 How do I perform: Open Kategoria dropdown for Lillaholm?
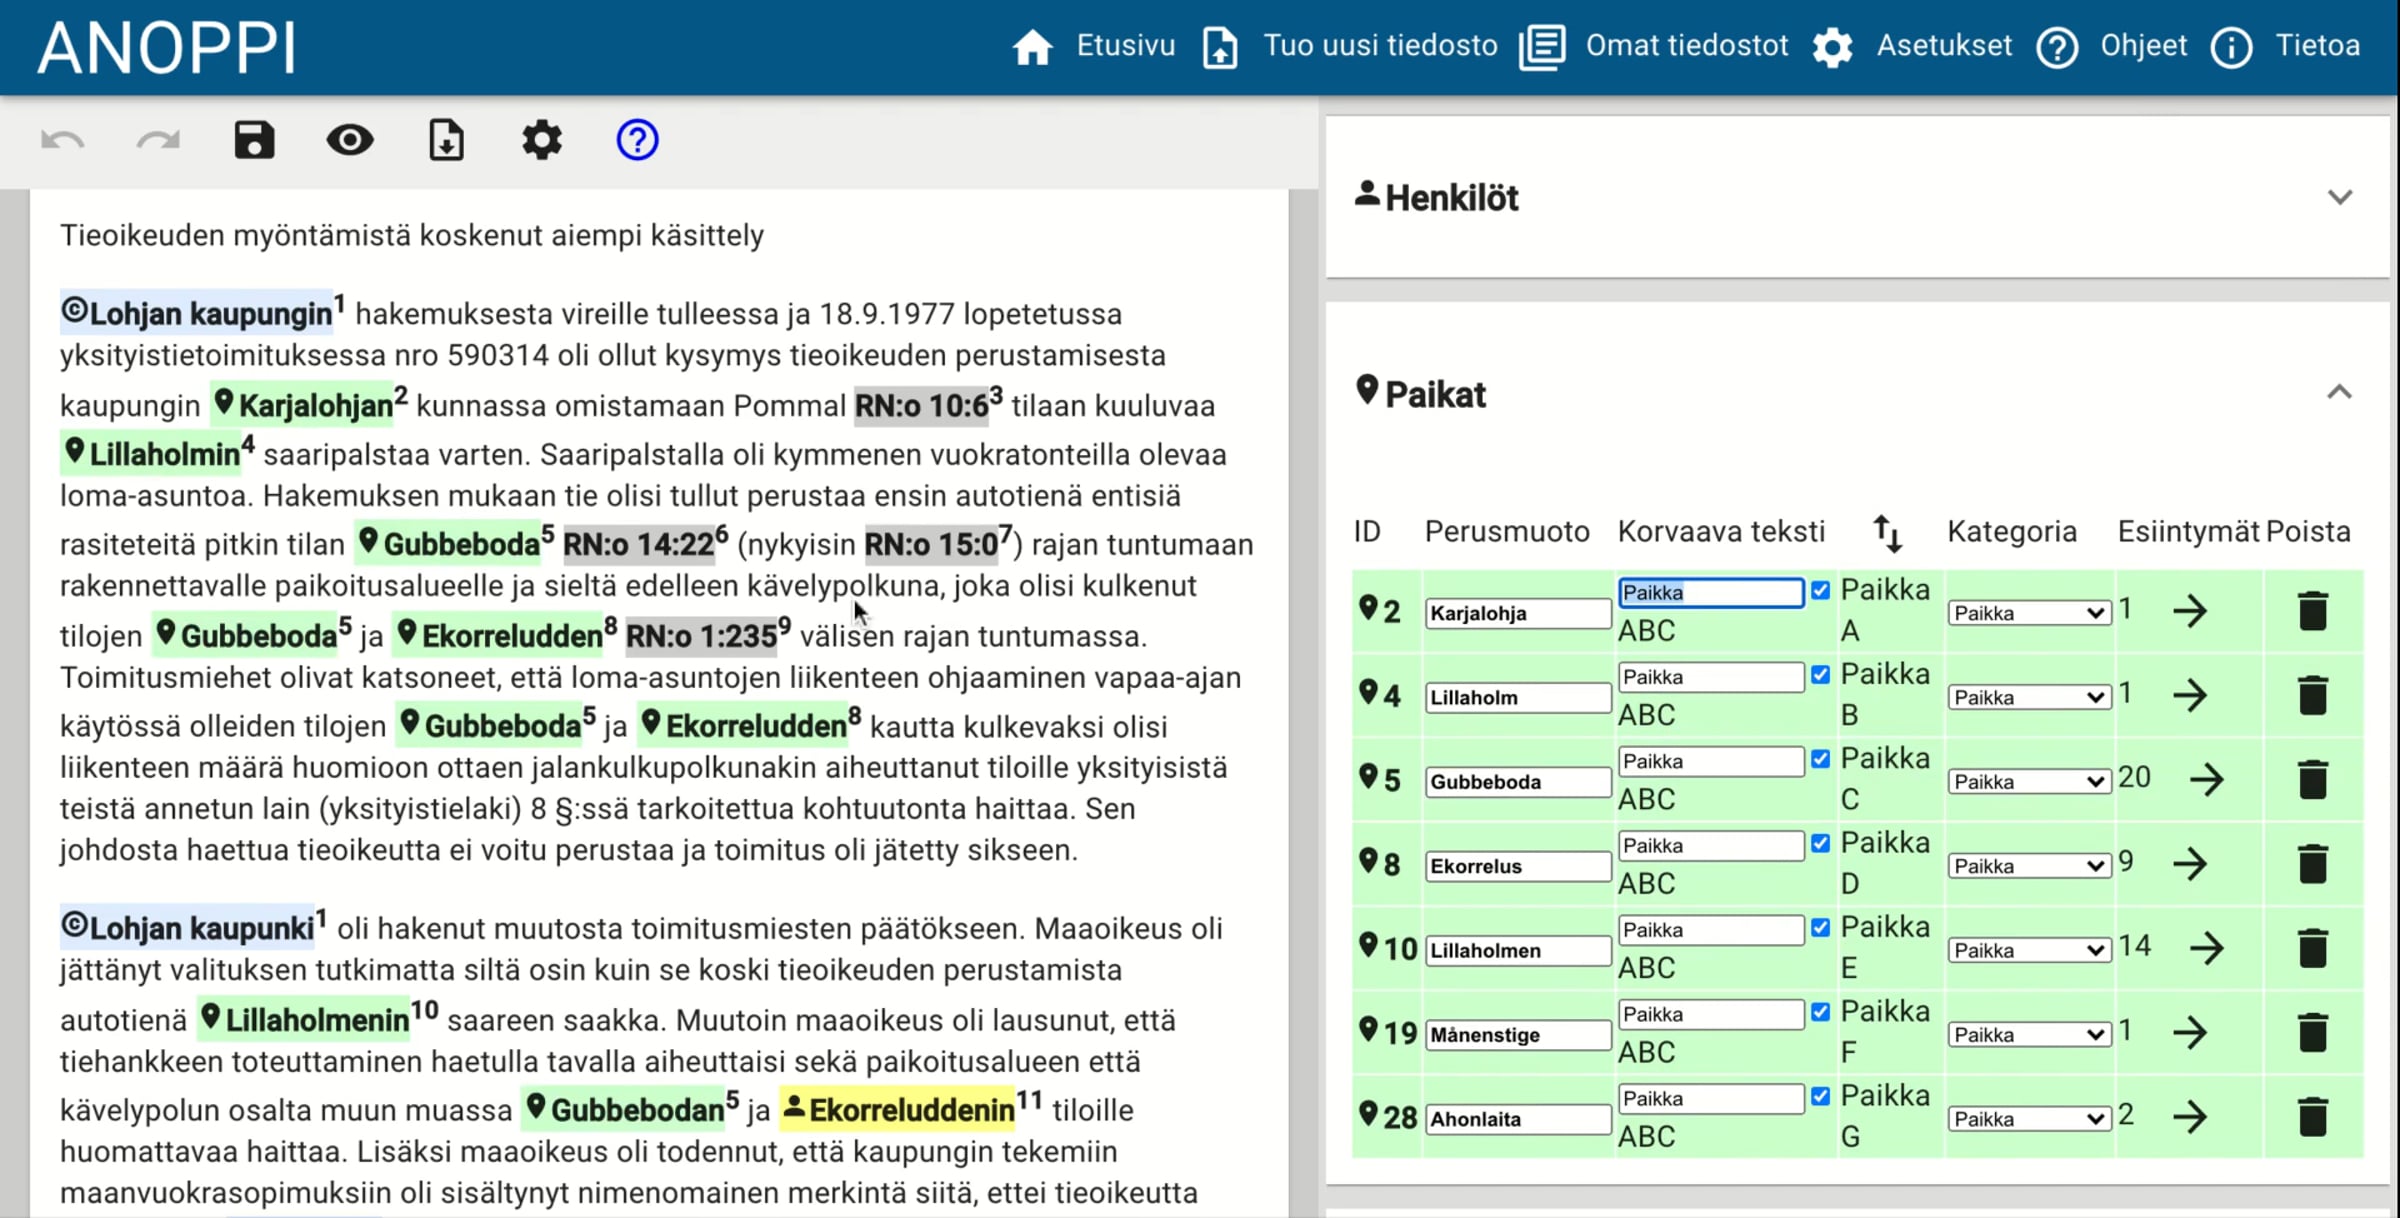[2029, 697]
